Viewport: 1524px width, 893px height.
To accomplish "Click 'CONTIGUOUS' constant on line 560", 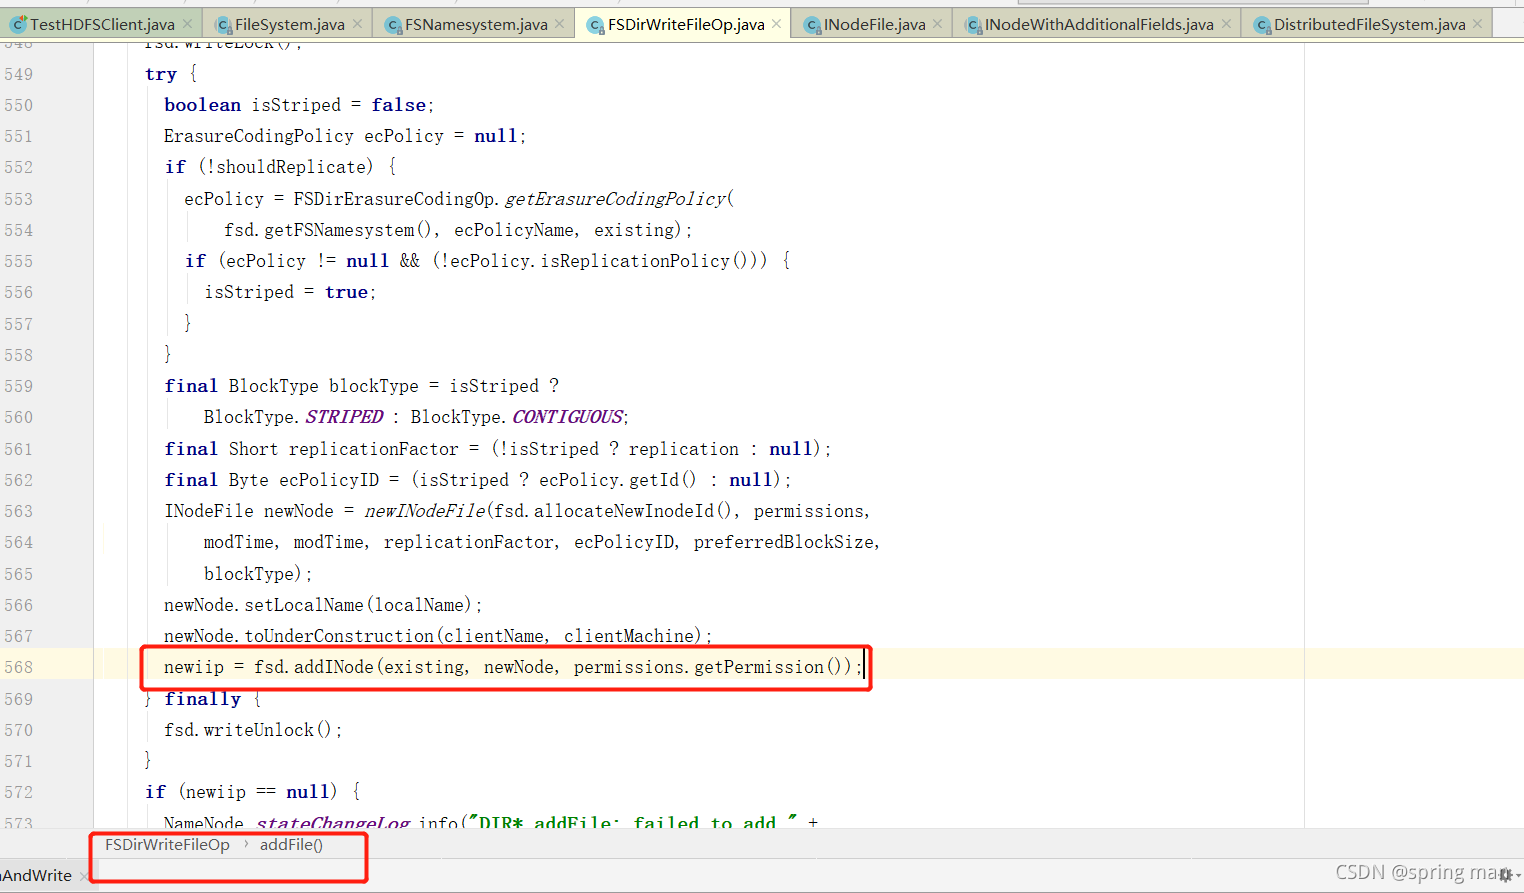I will click(x=567, y=417).
